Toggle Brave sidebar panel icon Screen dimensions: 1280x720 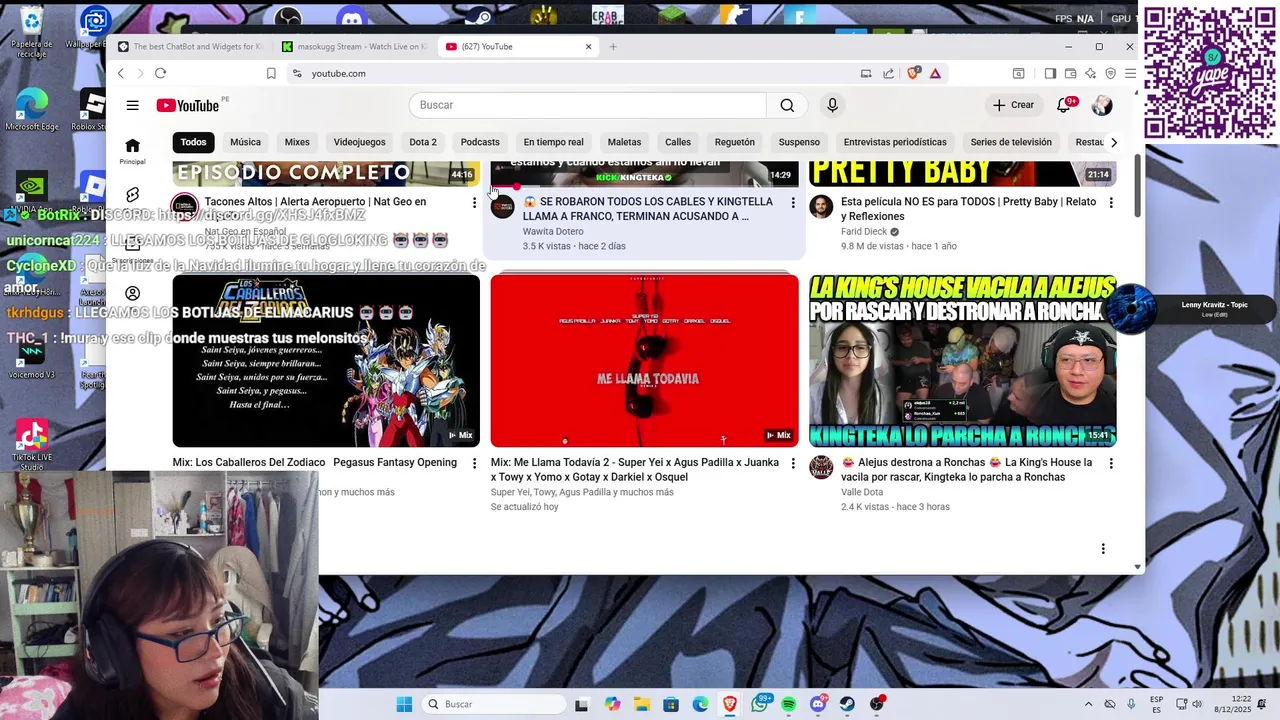[x=1050, y=73]
